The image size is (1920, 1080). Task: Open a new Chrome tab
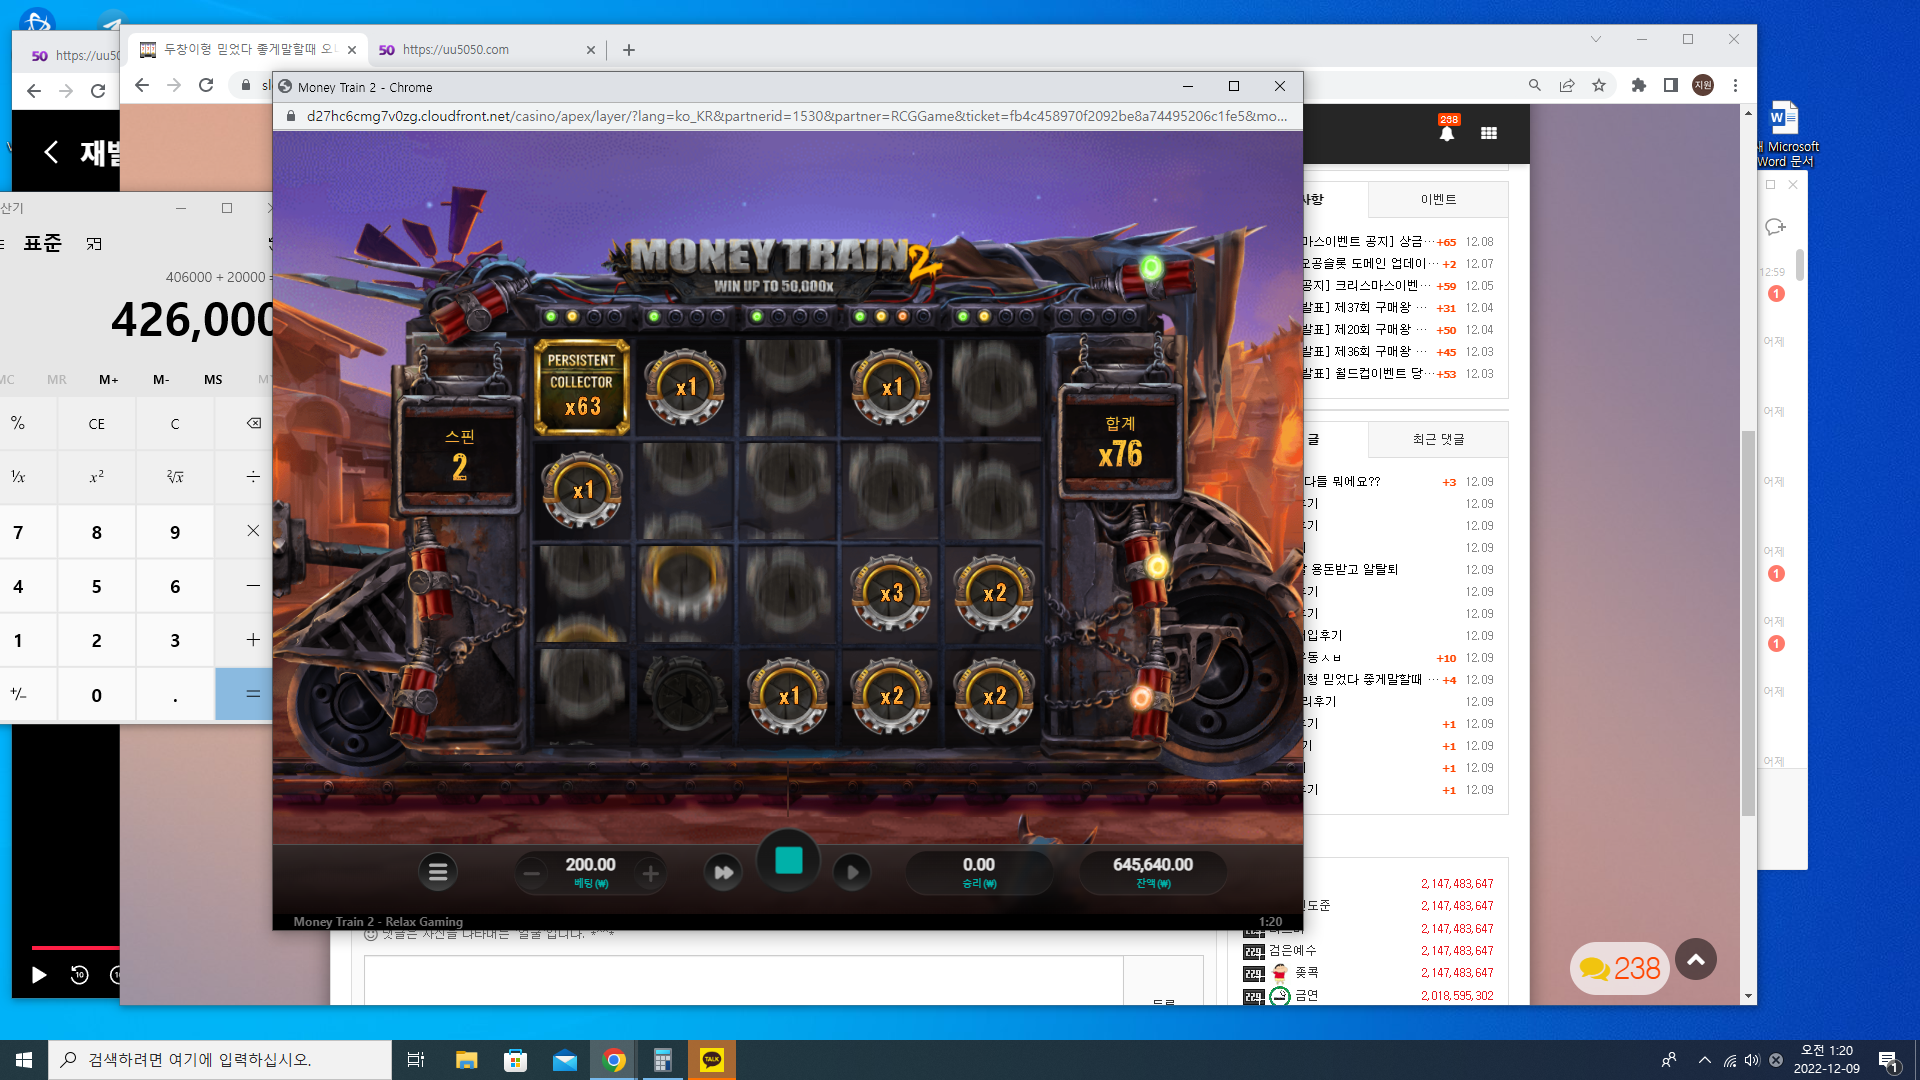click(629, 50)
